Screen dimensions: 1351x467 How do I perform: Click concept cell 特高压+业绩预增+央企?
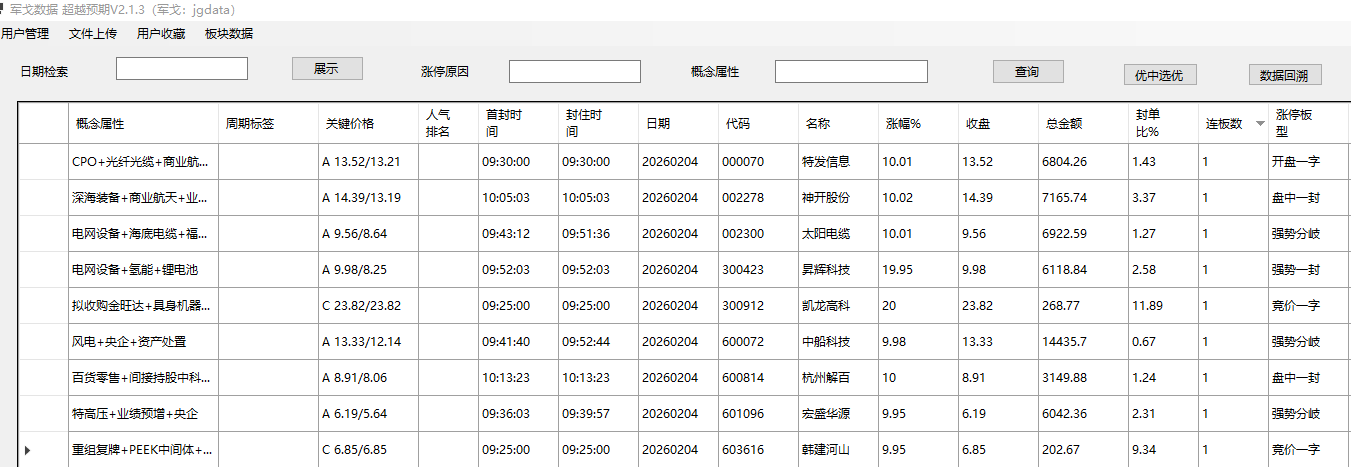click(x=143, y=414)
